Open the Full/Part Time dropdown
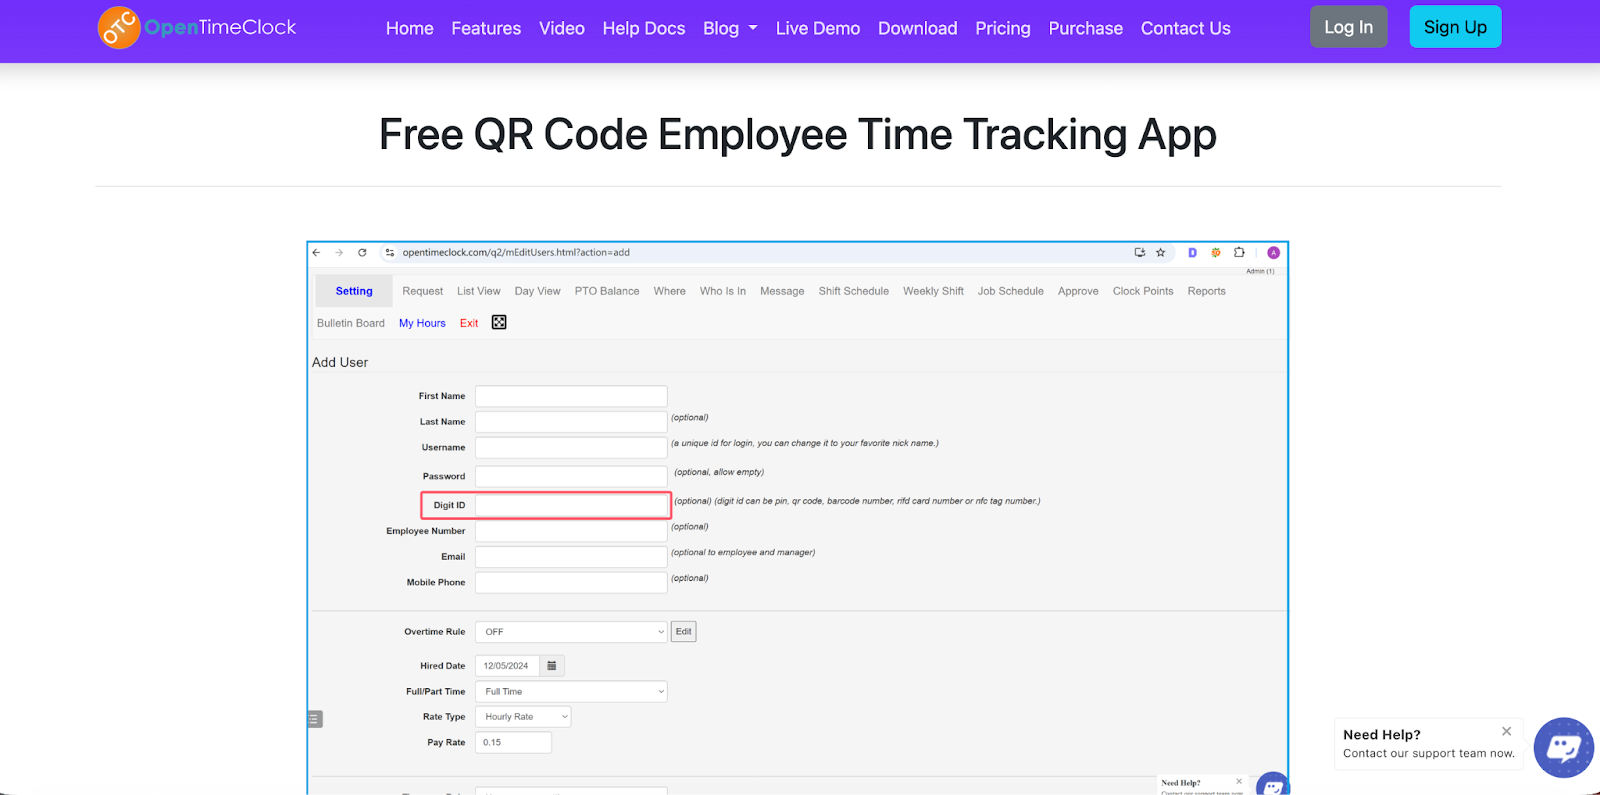The width and height of the screenshot is (1600, 795). (570, 692)
